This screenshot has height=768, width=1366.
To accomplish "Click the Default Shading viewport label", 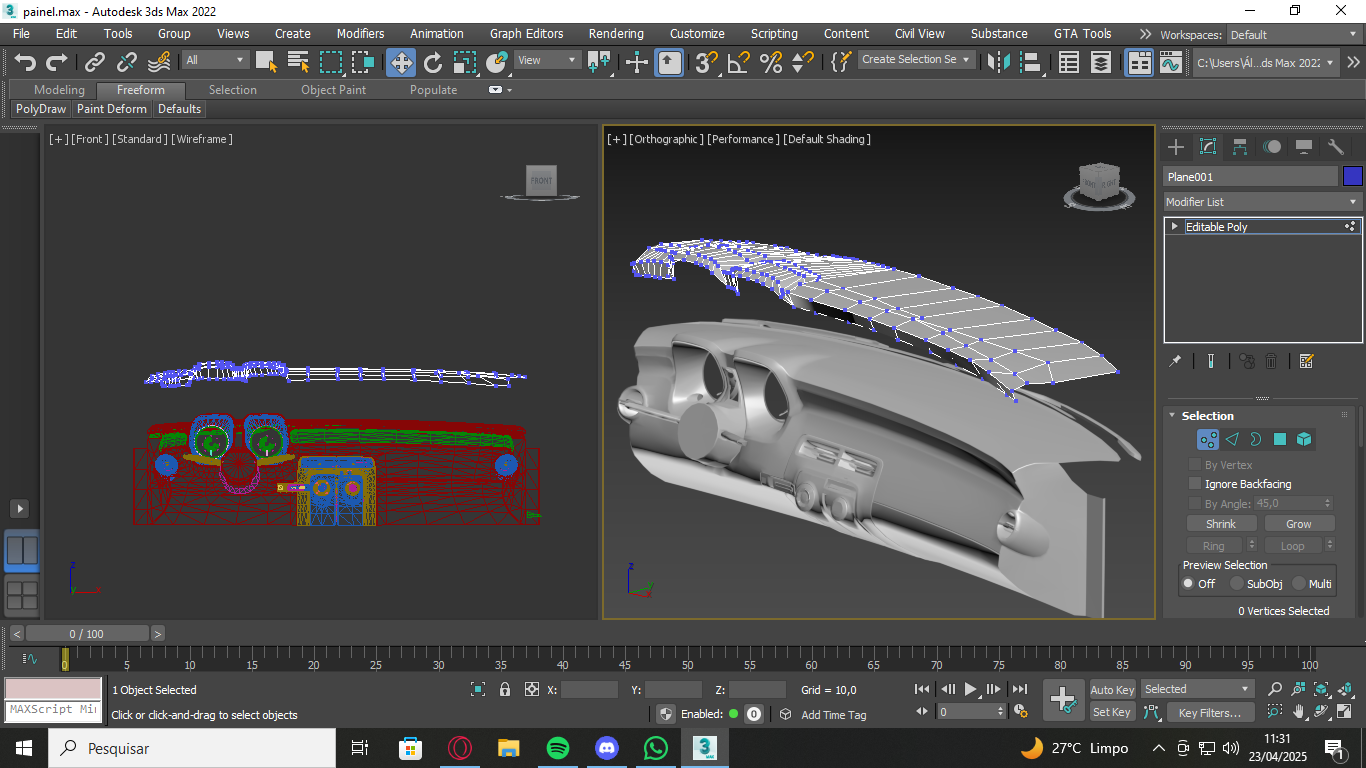I will pyautogui.click(x=827, y=139).
